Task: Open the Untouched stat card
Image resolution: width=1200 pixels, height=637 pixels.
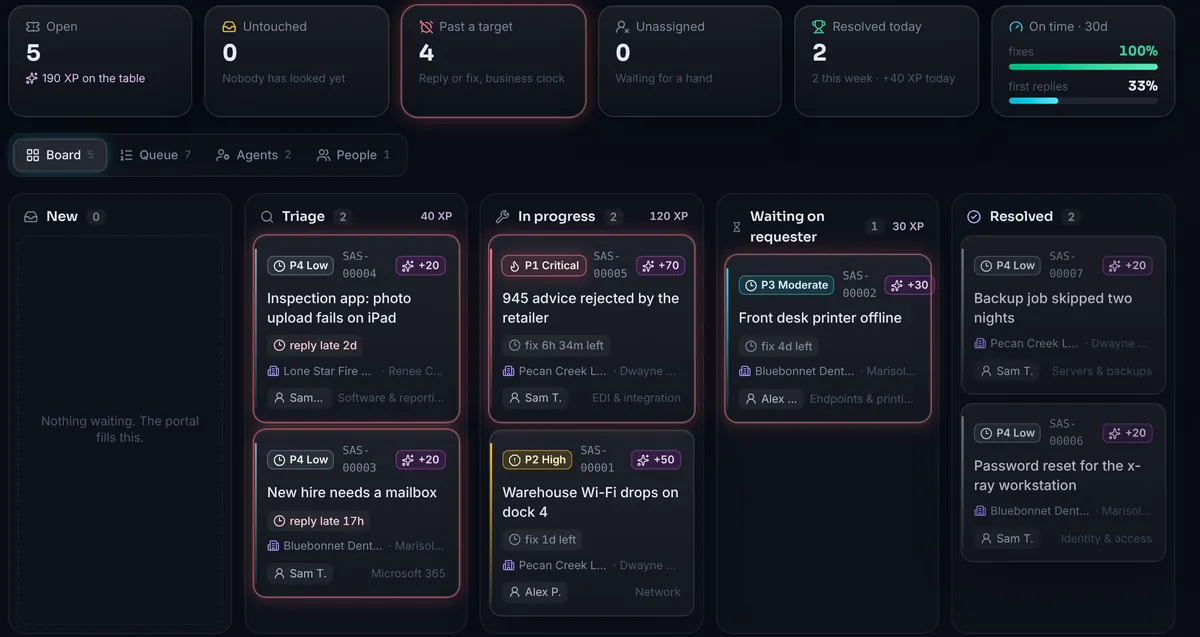Action: [296, 61]
